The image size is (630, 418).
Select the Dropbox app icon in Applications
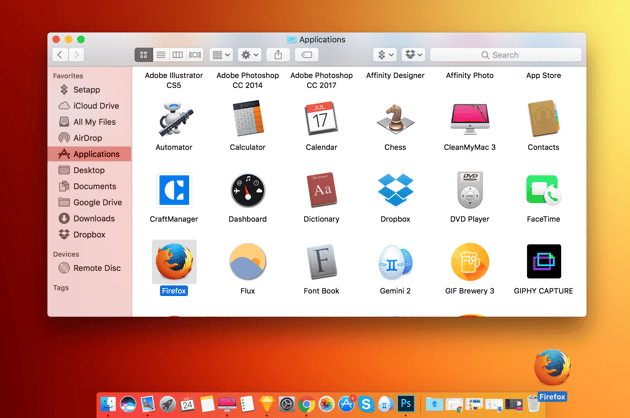coord(395,190)
